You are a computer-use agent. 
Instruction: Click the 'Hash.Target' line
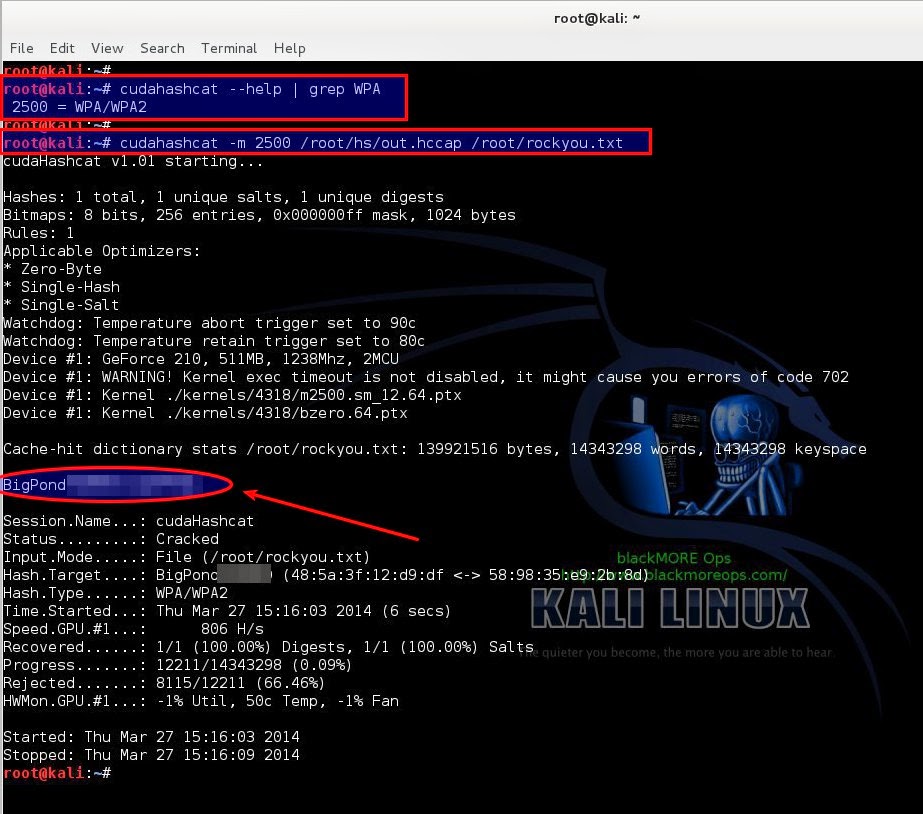(326, 575)
